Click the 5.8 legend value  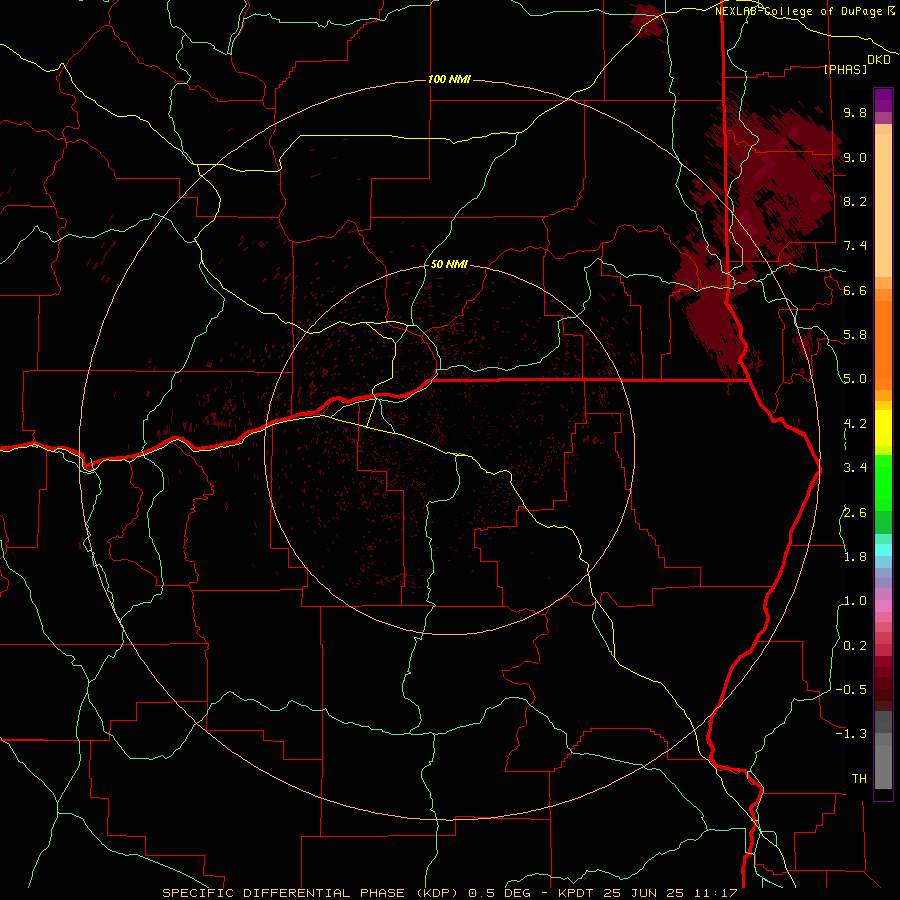(x=855, y=335)
